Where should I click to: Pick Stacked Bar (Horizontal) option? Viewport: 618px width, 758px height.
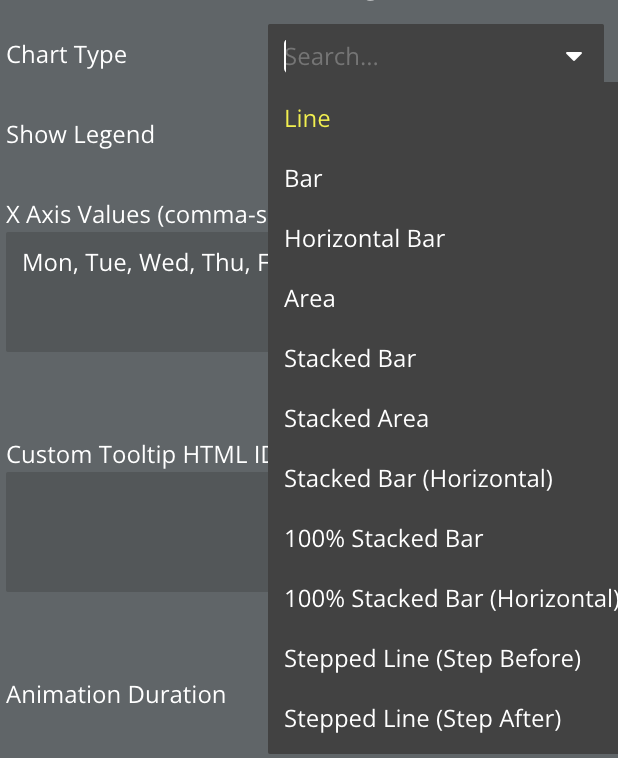pos(418,479)
